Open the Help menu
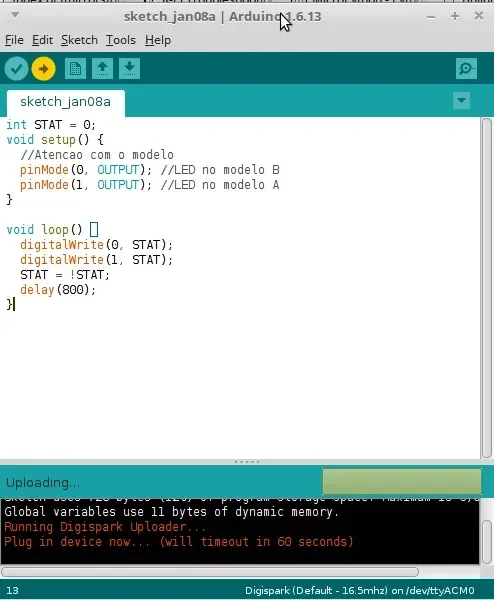 158,40
